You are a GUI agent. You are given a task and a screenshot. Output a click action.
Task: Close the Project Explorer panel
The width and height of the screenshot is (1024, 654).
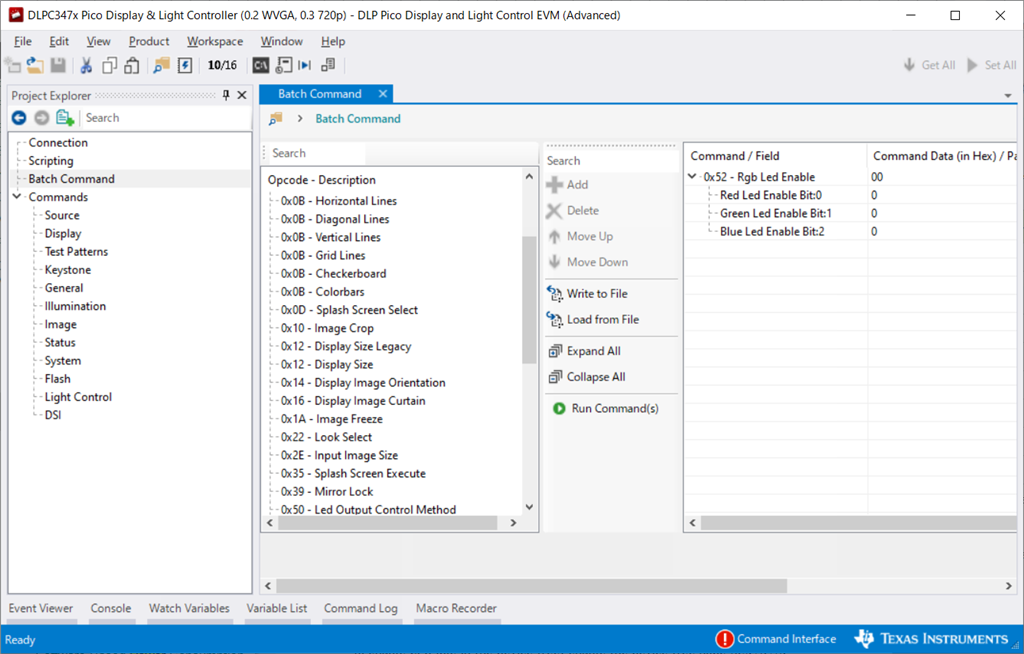(242, 95)
